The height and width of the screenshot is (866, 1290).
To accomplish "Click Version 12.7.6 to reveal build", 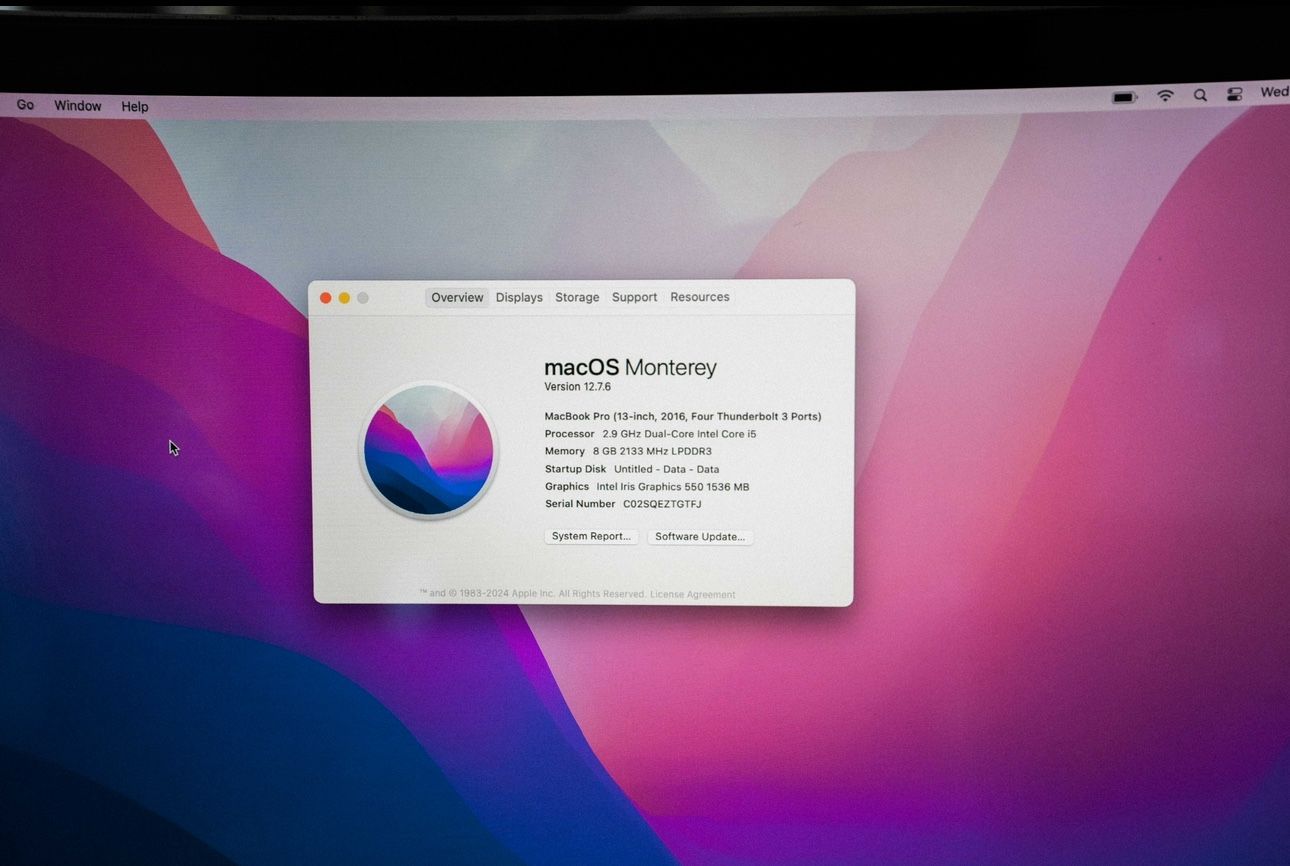I will 577,387.
